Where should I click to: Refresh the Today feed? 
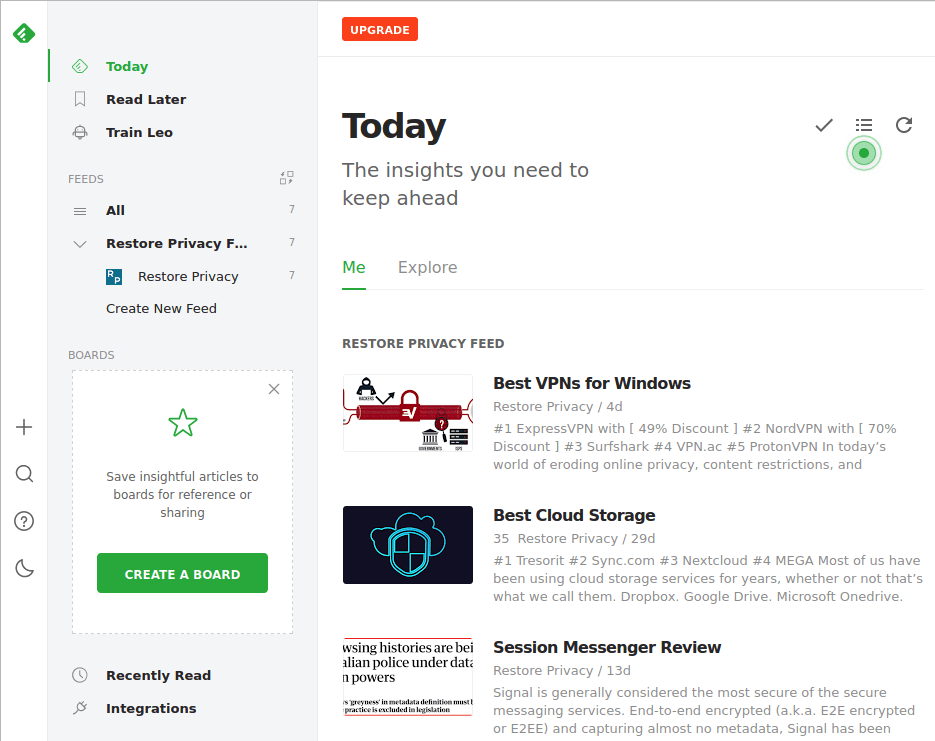coord(903,125)
